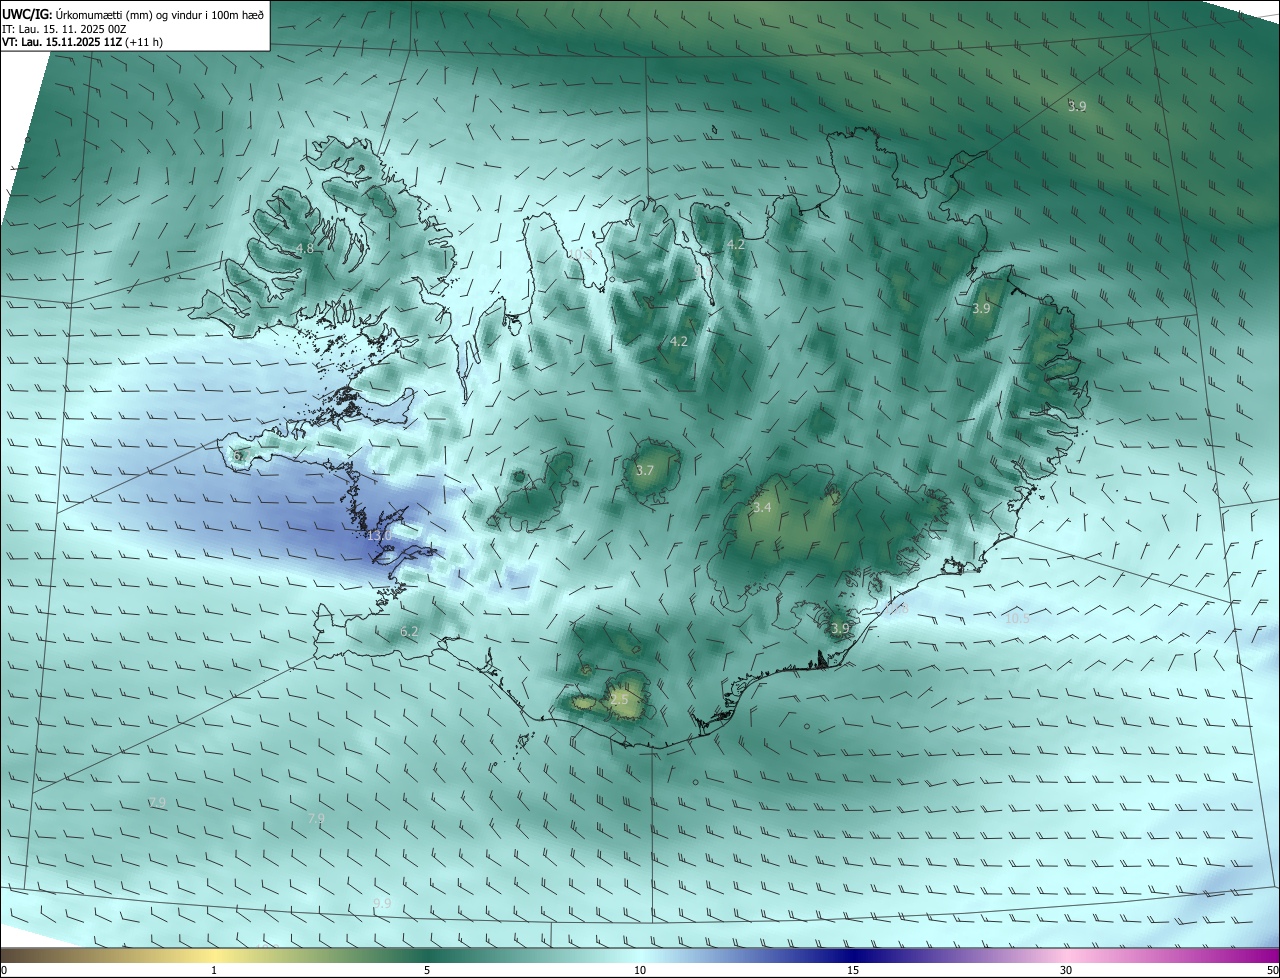Click the "10" tick on the color scale

point(640,970)
